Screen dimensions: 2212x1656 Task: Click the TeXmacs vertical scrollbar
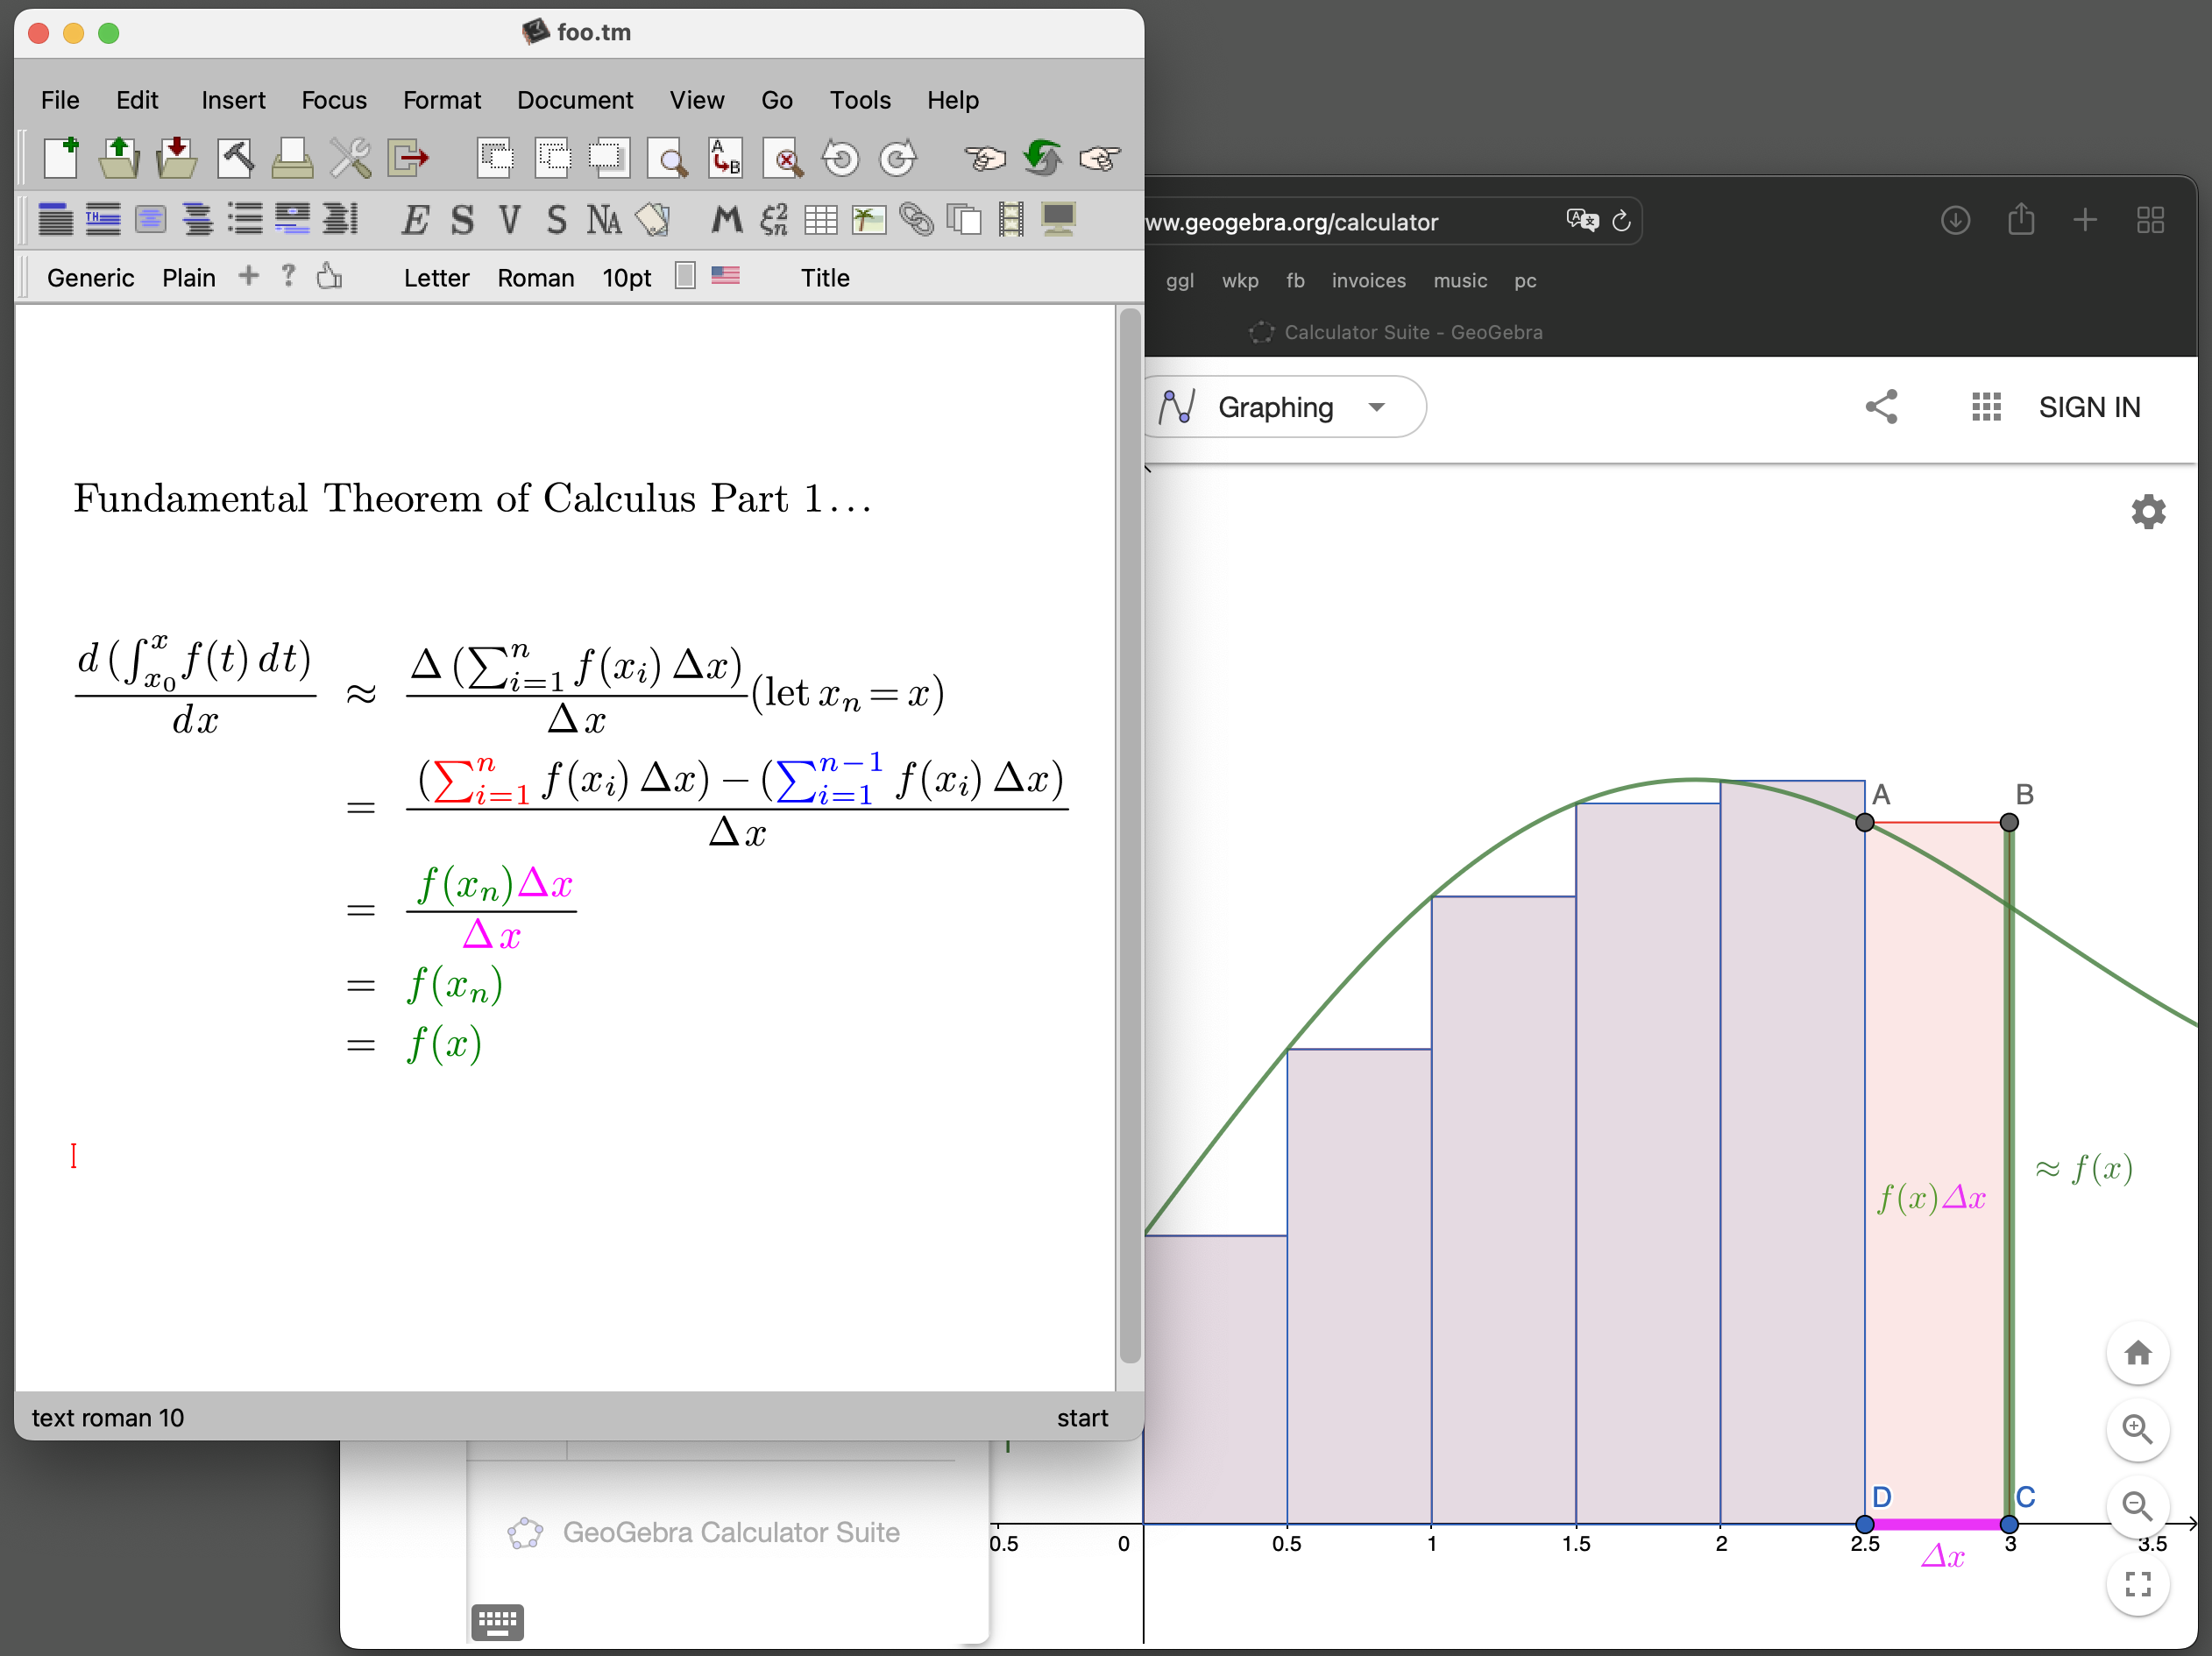(1130, 835)
